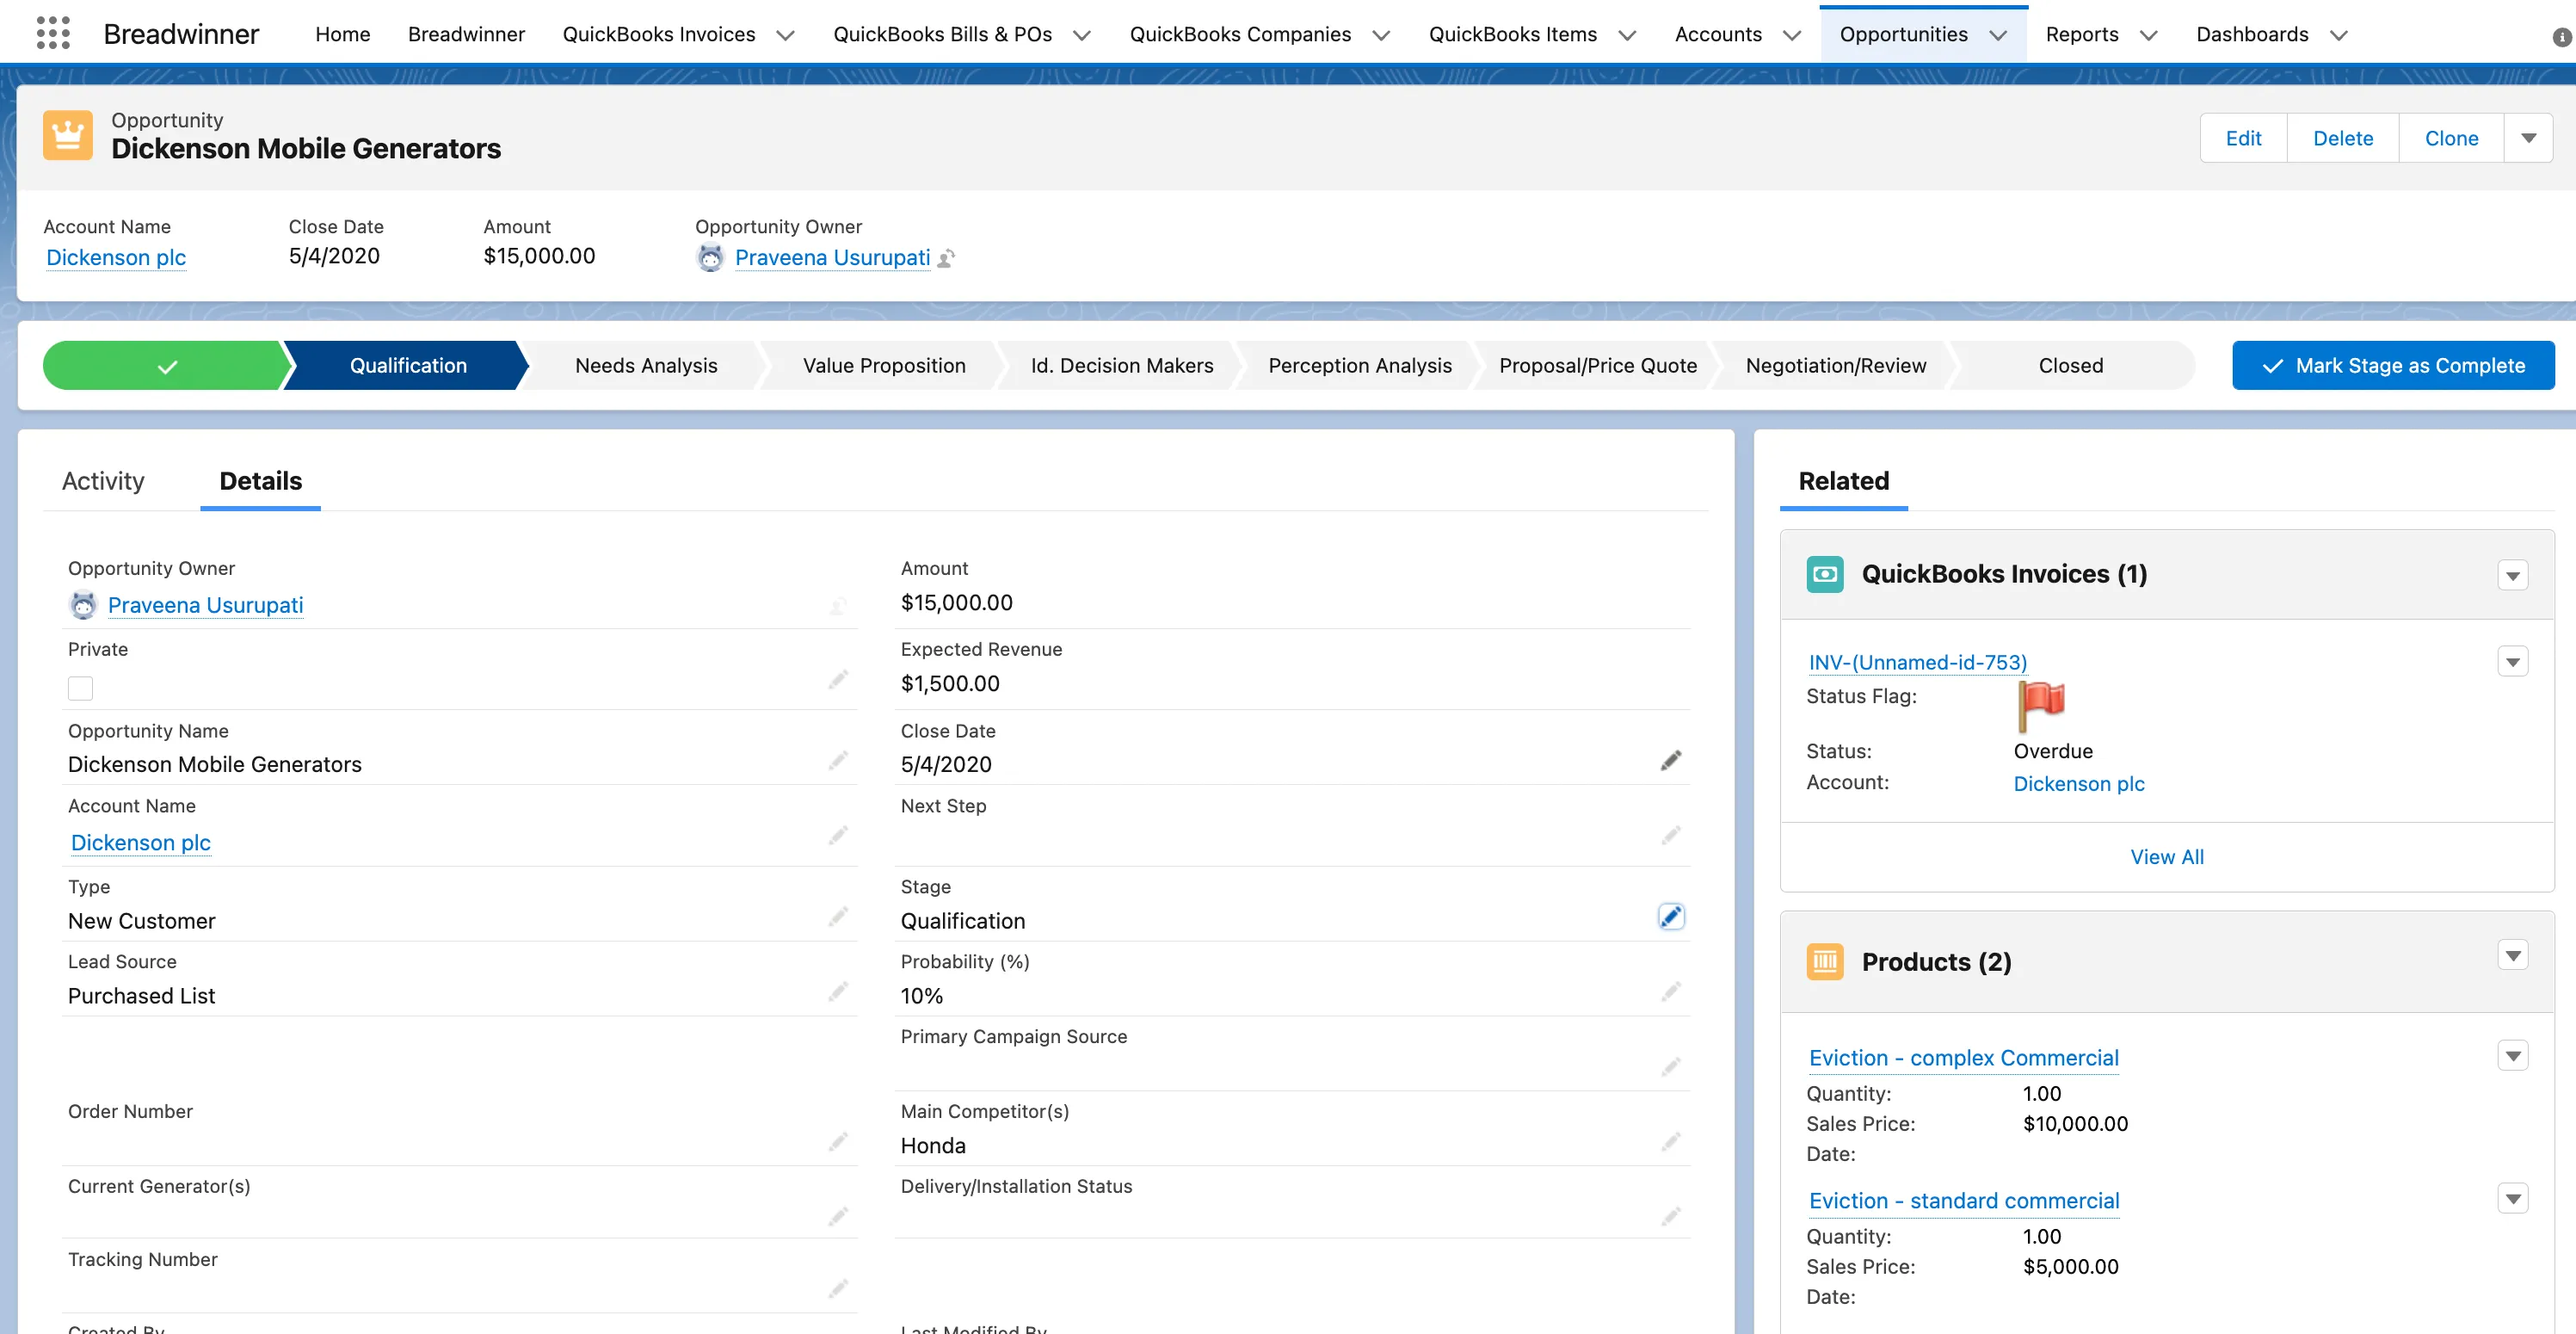Select Needs Analysis stage in path
The width and height of the screenshot is (2576, 1334).
click(646, 365)
